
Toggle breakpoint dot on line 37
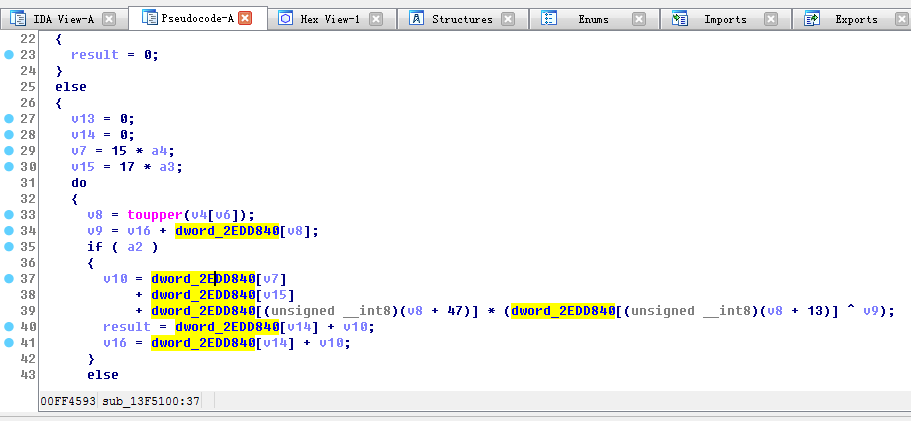pyautogui.click(x=9, y=279)
